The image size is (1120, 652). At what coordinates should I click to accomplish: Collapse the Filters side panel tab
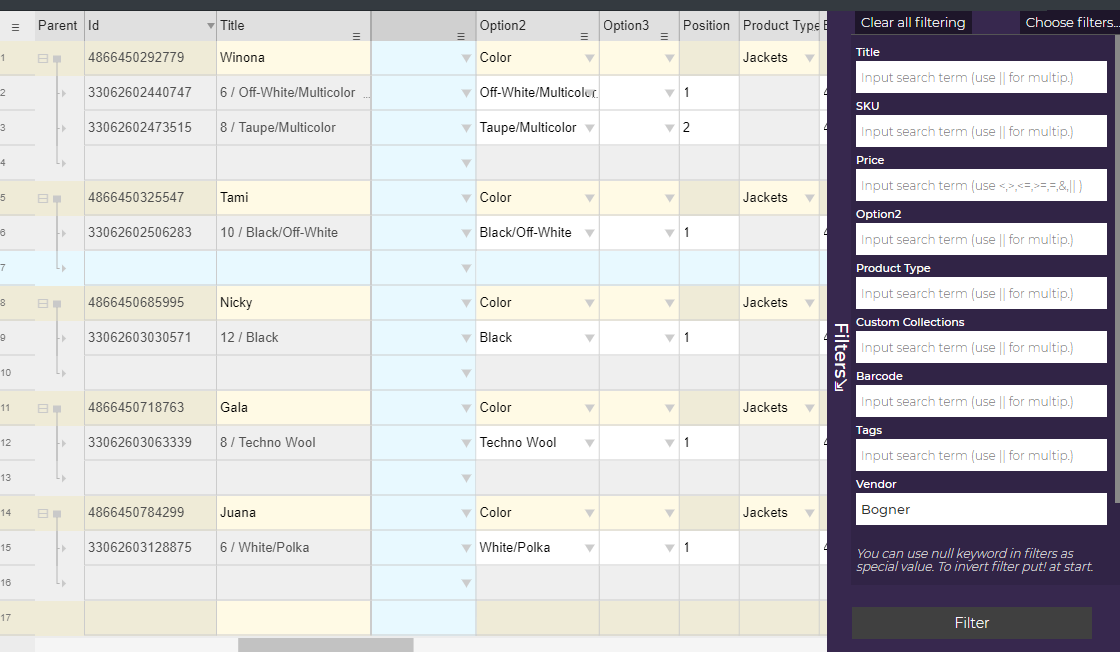click(x=841, y=356)
